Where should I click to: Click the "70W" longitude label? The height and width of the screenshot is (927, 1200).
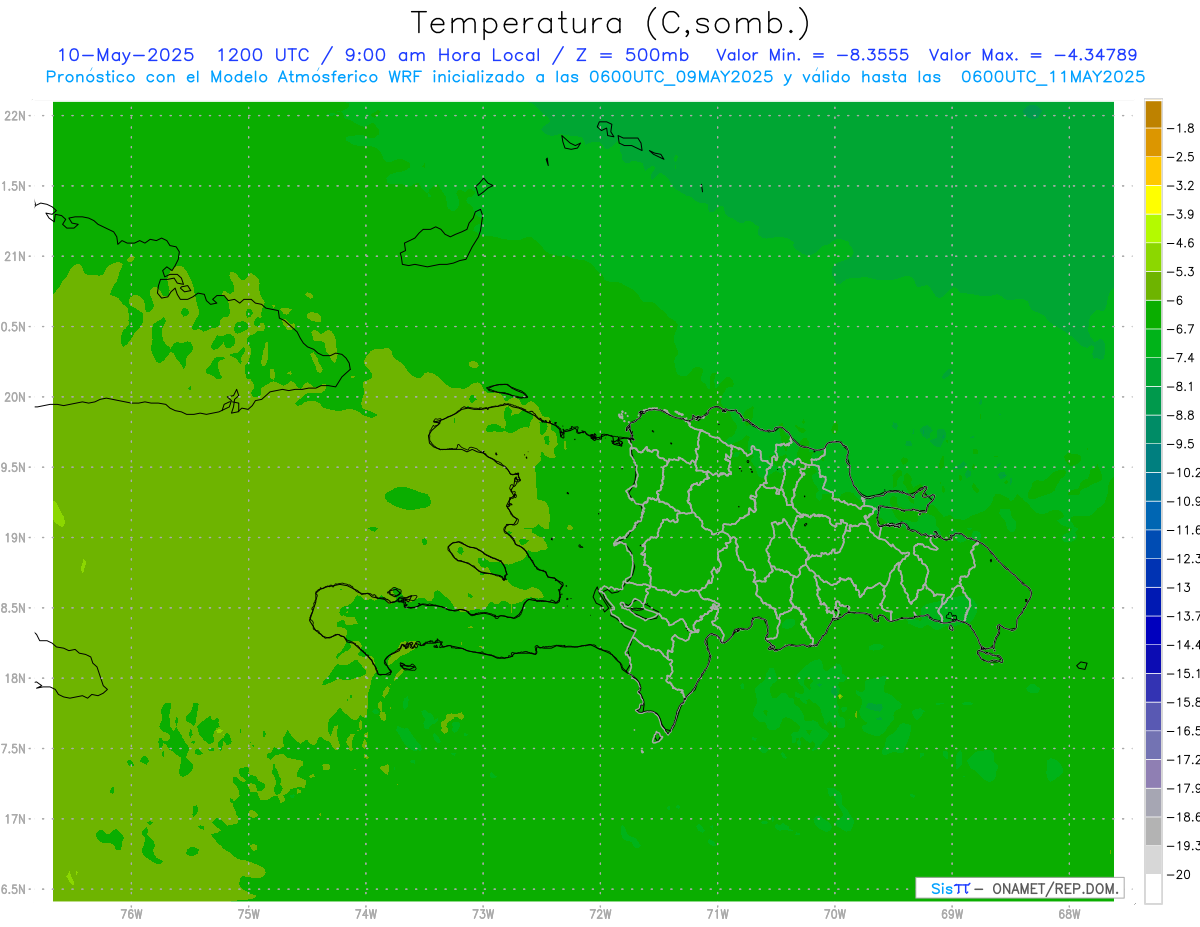coord(834,913)
